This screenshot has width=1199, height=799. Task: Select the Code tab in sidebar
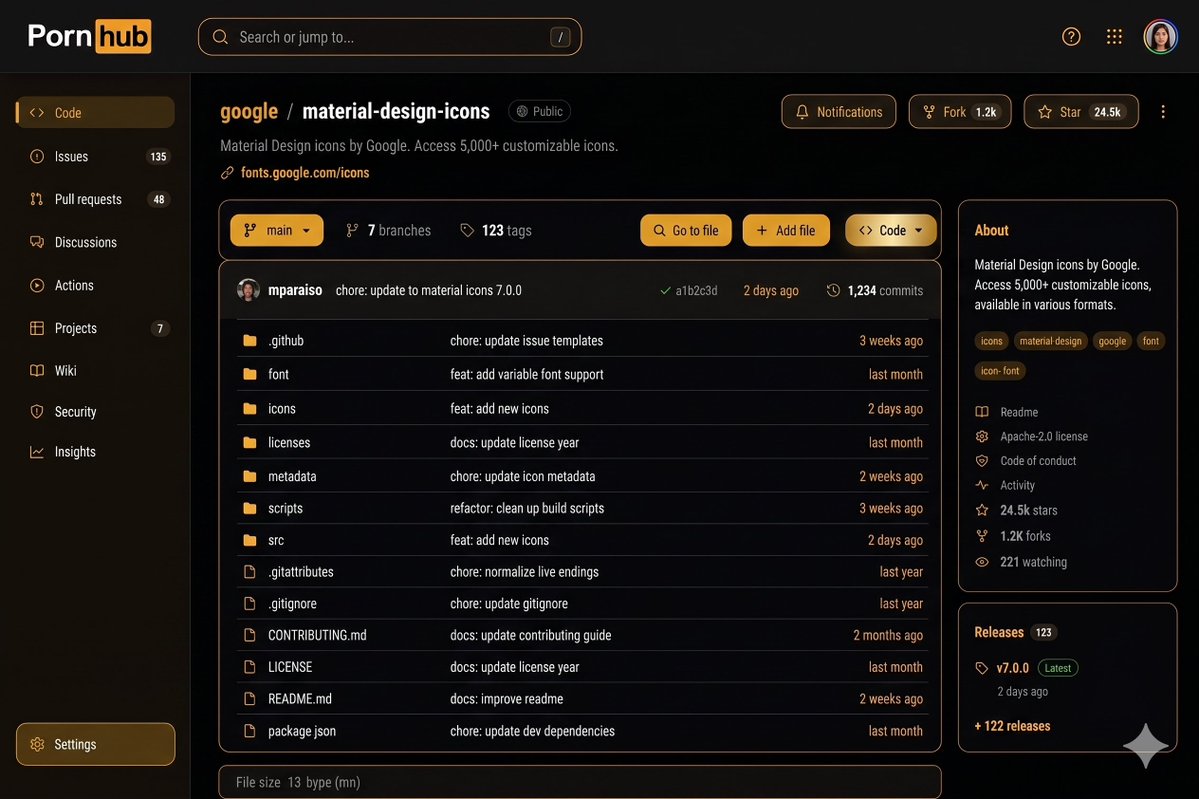coord(96,112)
